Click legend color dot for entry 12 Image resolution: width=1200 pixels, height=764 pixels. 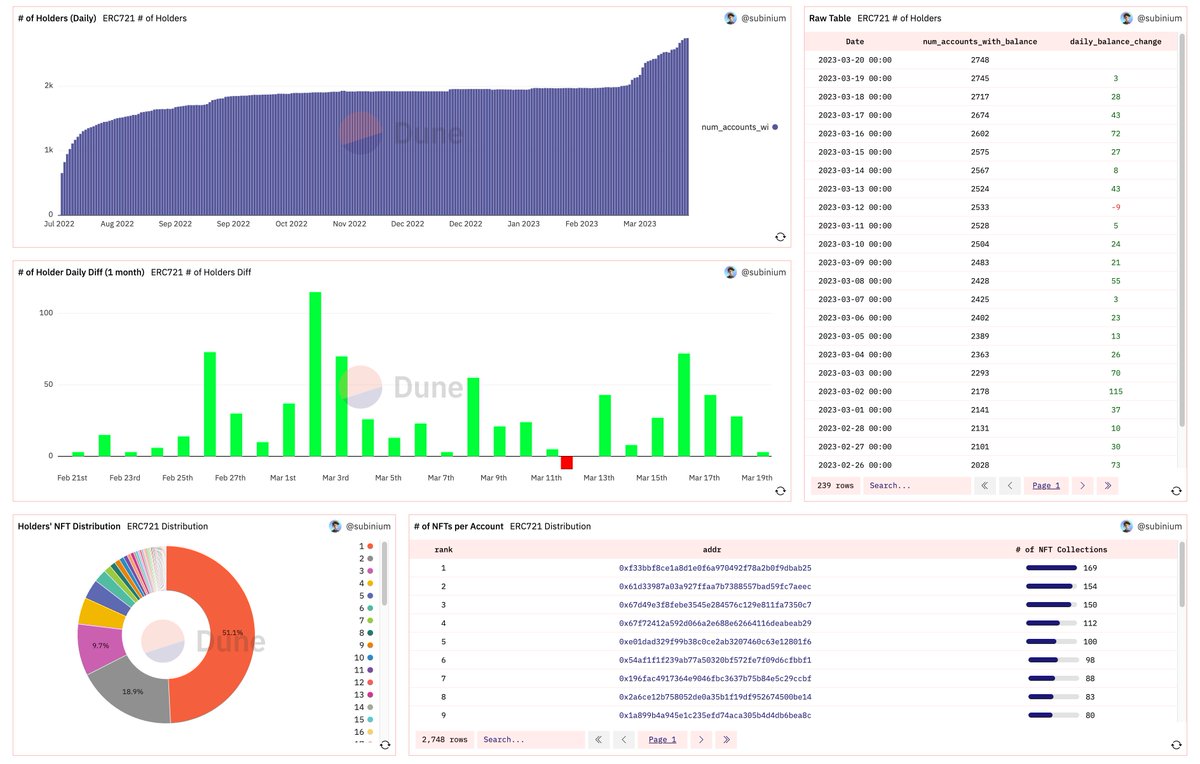coord(371,682)
